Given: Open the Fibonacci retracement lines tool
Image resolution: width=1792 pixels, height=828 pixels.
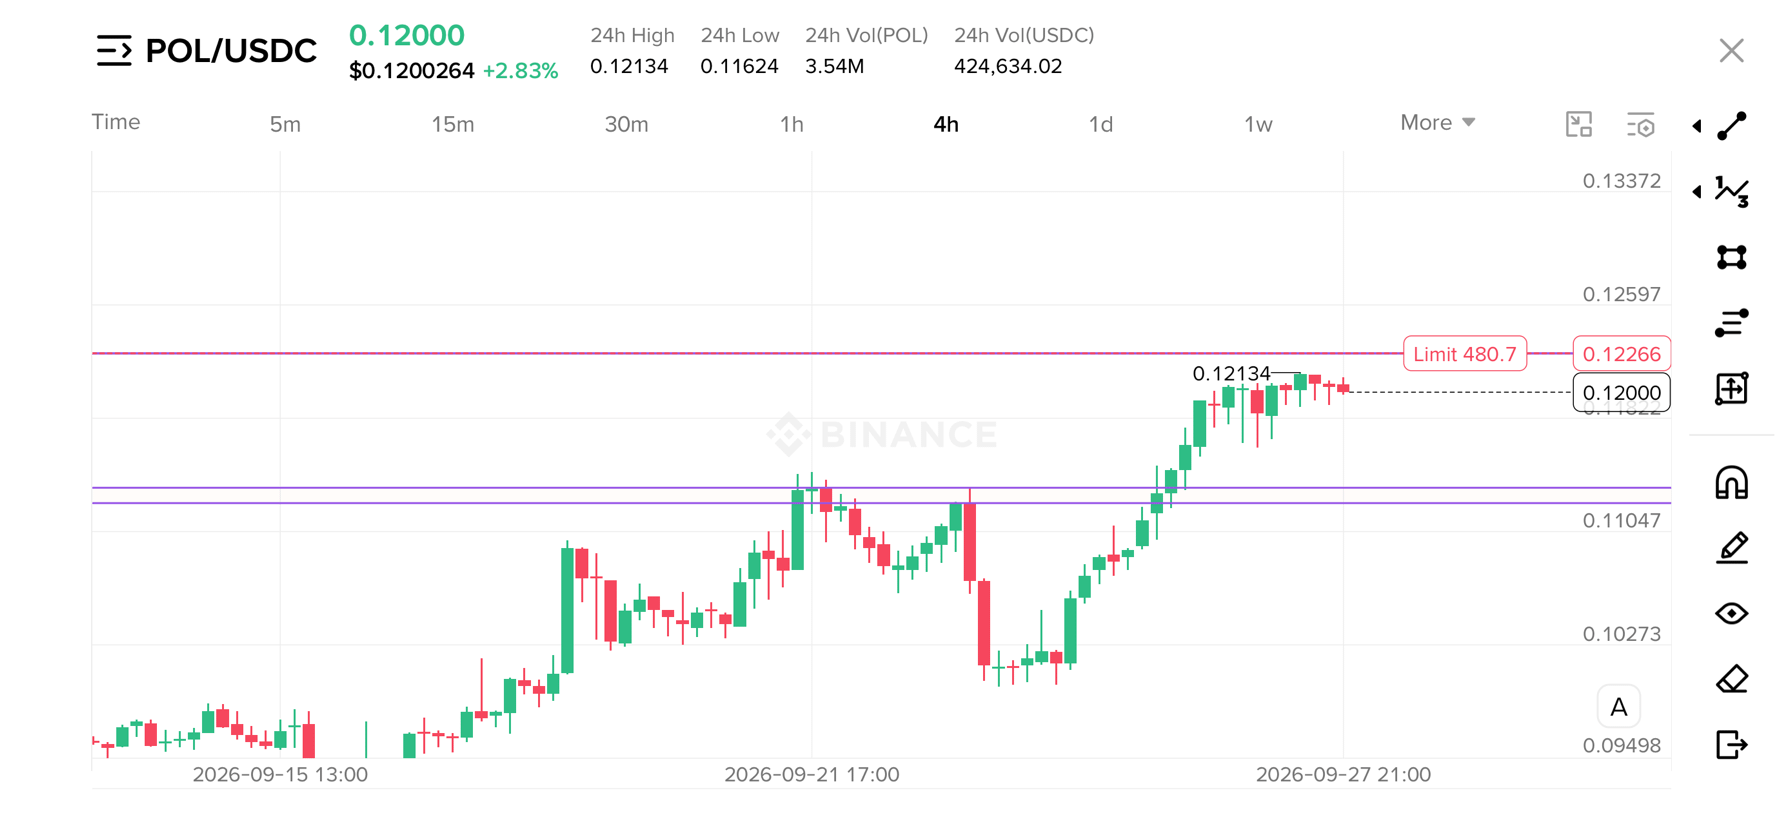Looking at the screenshot, I should (x=1732, y=323).
